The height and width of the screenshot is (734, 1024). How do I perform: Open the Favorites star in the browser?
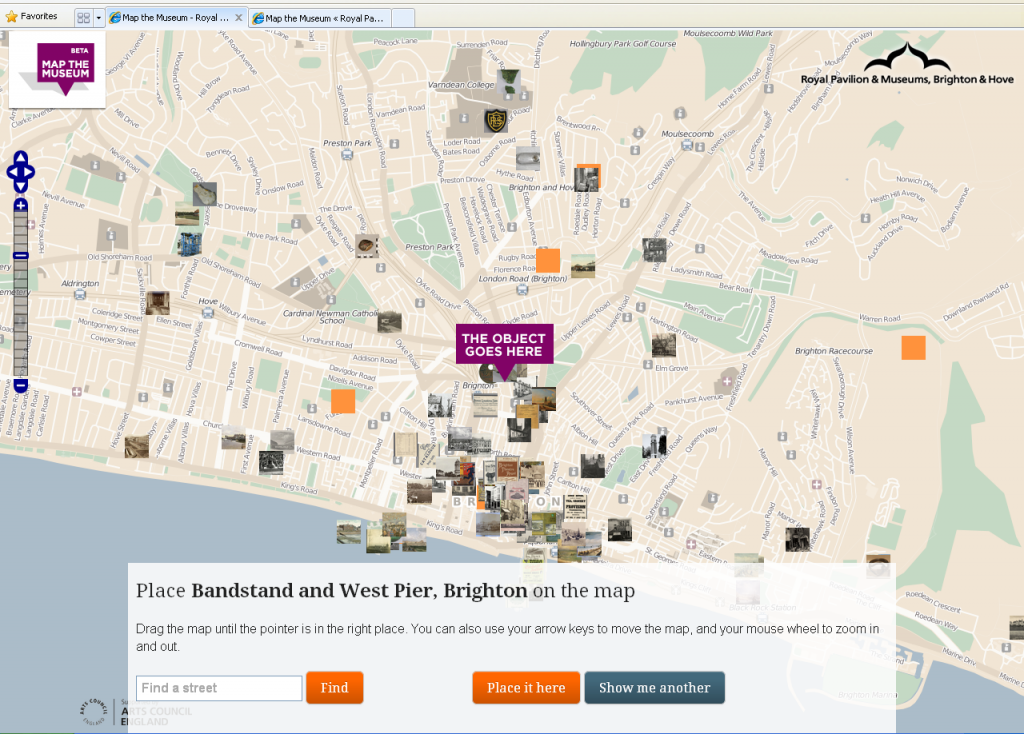tap(11, 16)
